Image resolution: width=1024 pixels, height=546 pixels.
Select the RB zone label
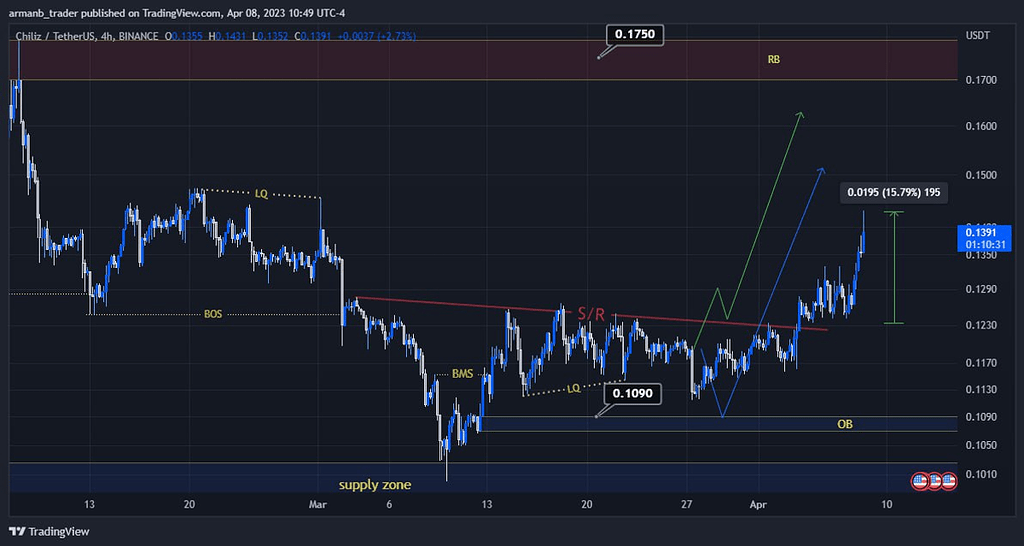coord(774,59)
